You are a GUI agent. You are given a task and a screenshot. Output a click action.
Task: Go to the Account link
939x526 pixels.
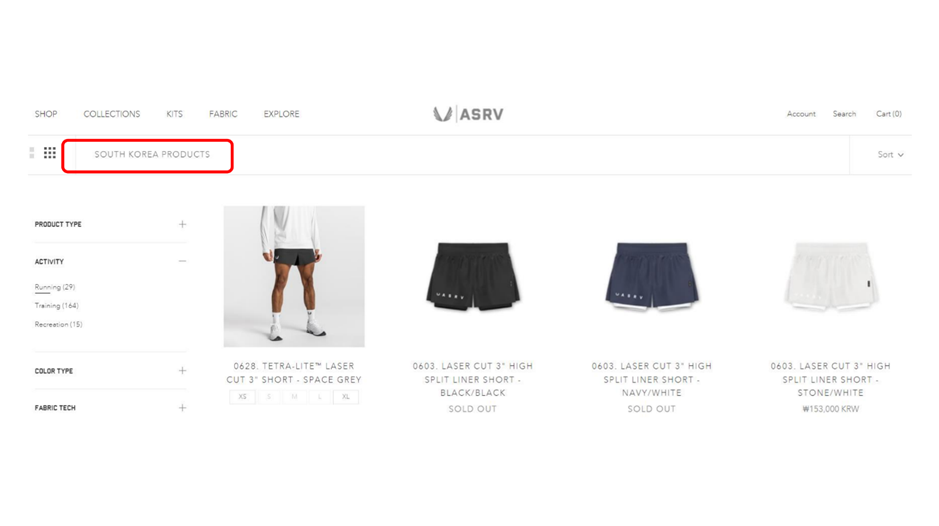(801, 114)
